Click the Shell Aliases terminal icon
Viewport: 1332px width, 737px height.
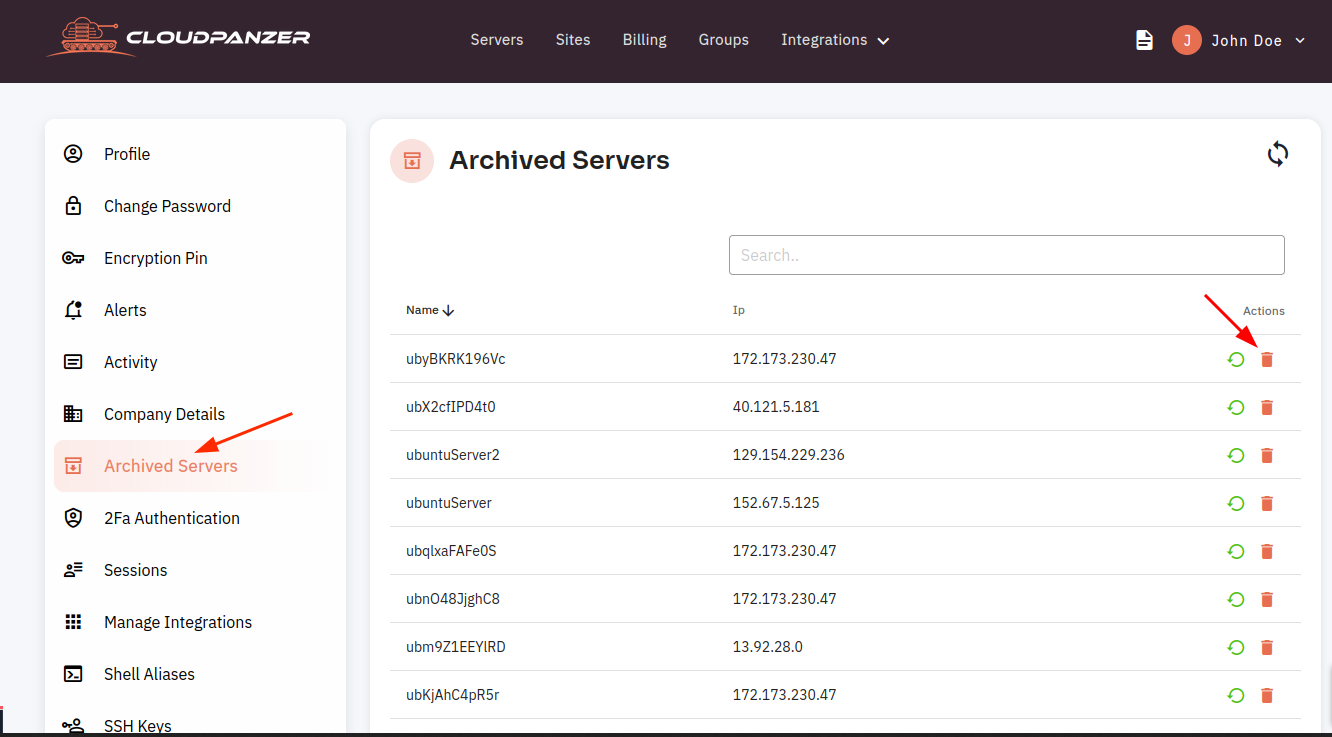click(x=73, y=674)
